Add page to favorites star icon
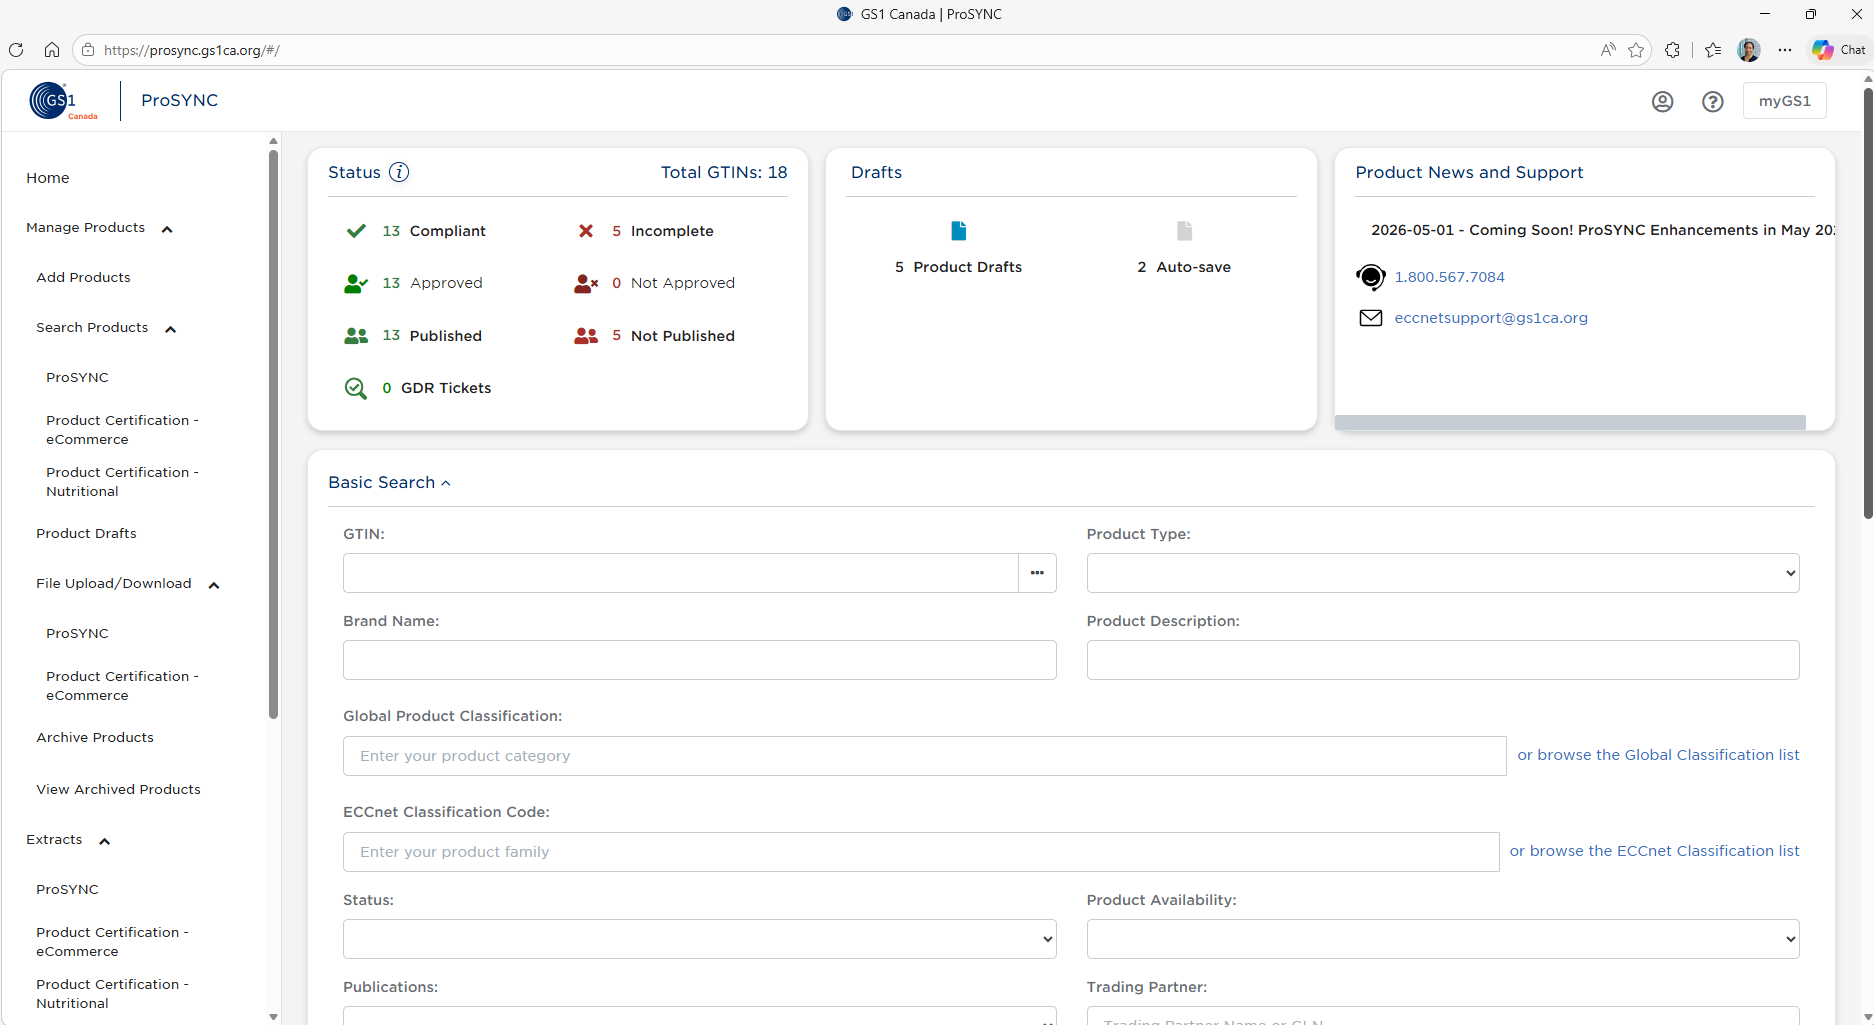 click(1636, 50)
